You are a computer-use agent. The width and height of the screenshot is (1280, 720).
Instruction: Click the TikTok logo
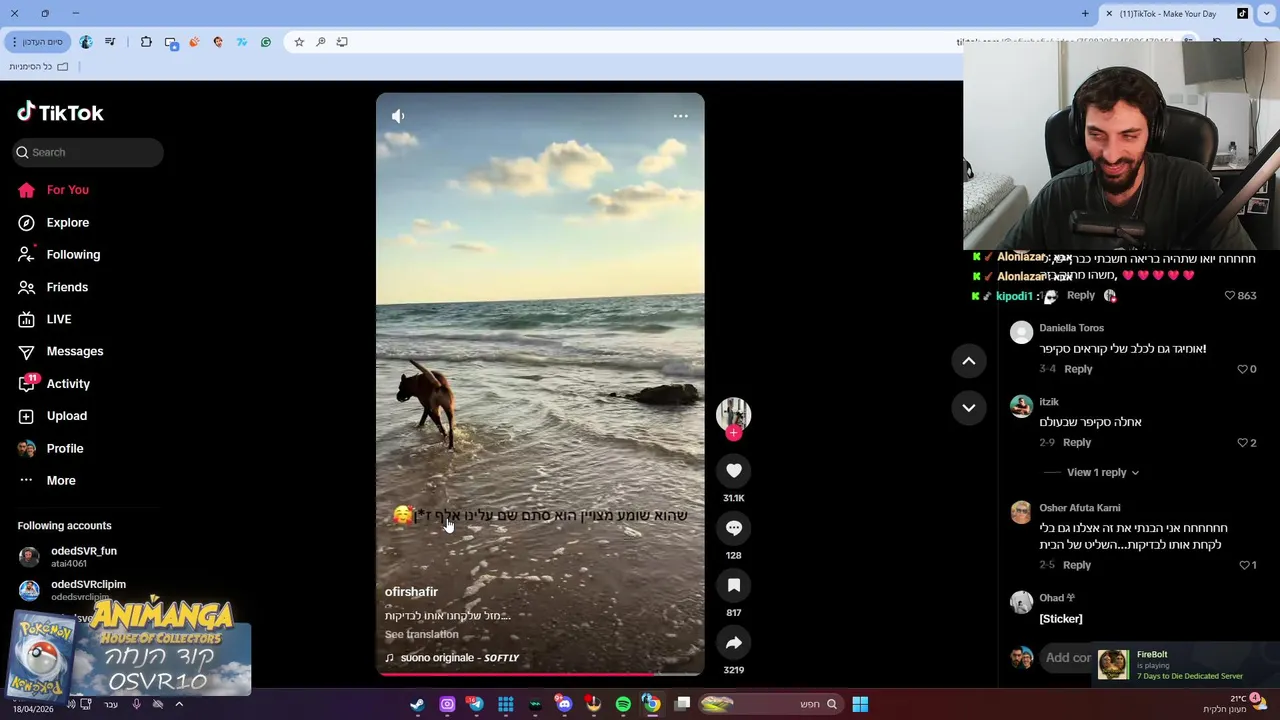[60, 112]
